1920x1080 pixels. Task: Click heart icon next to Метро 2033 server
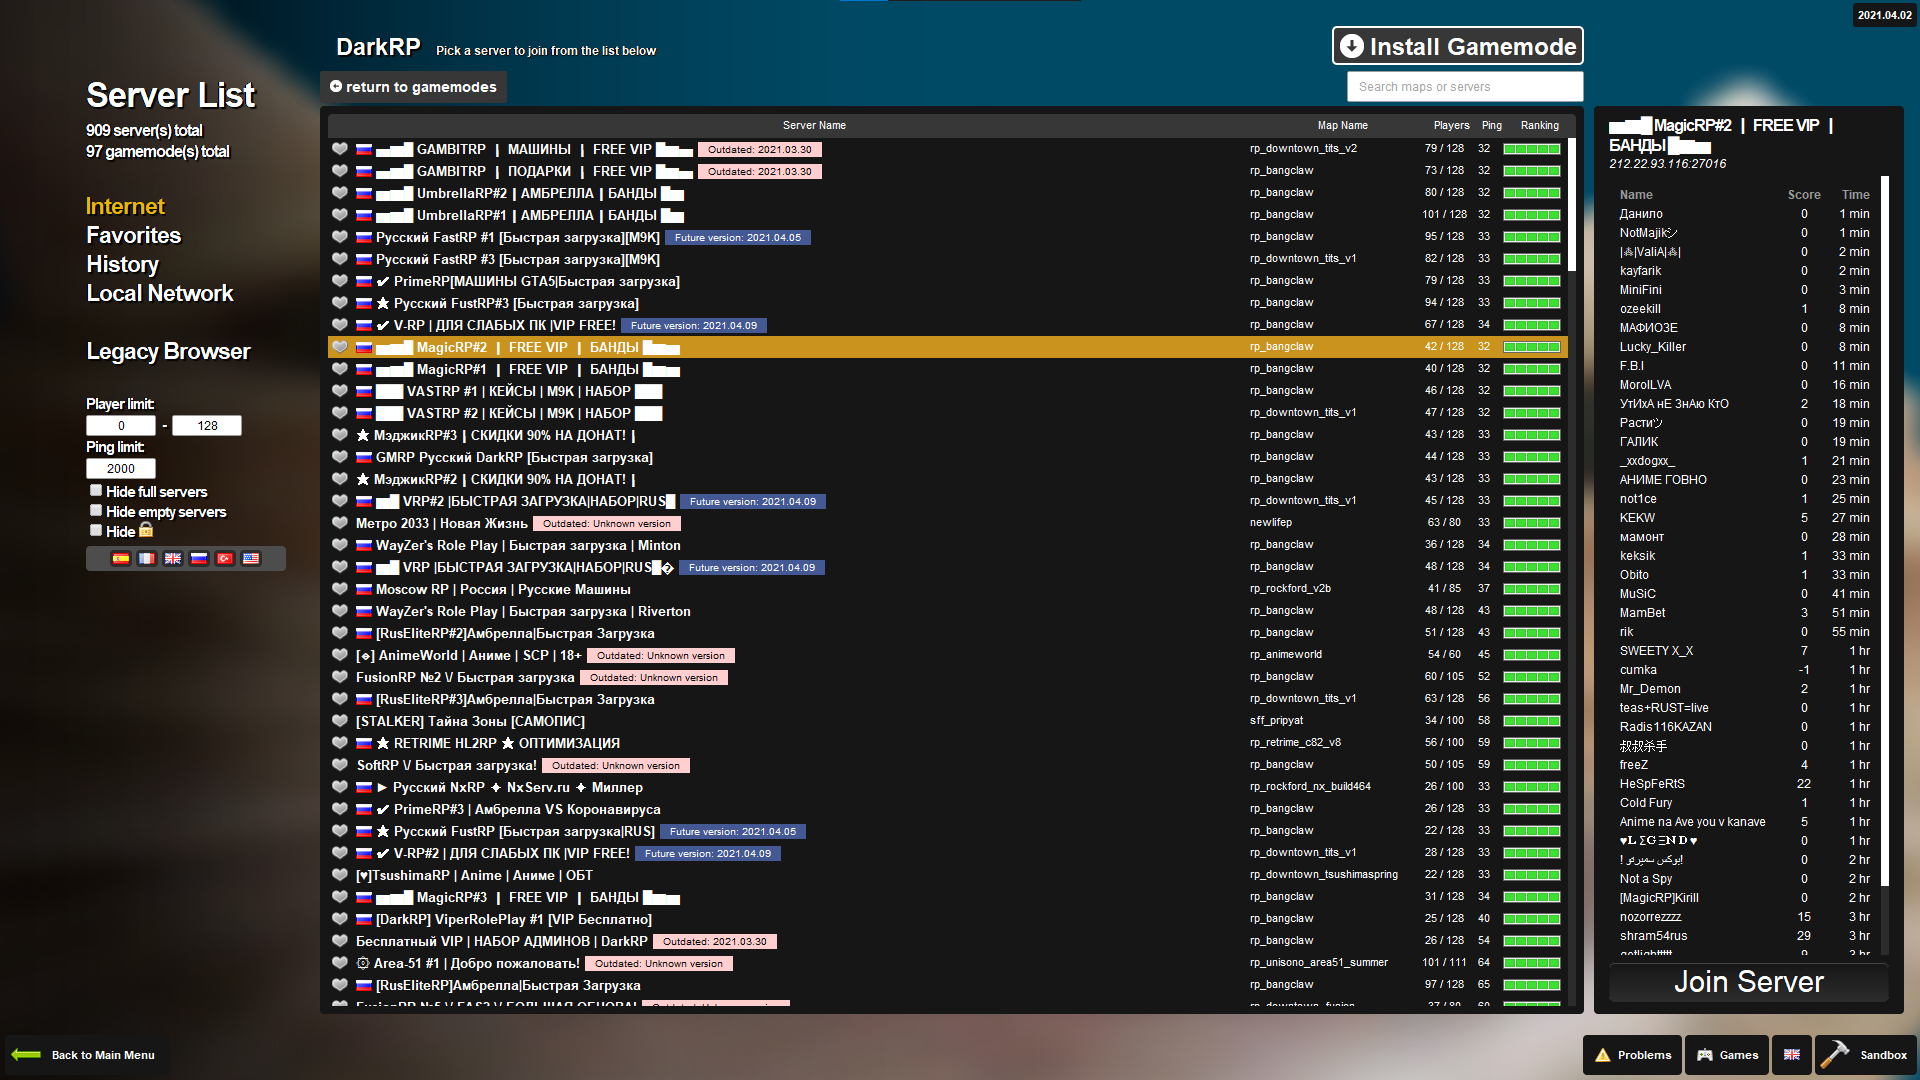[x=340, y=523]
